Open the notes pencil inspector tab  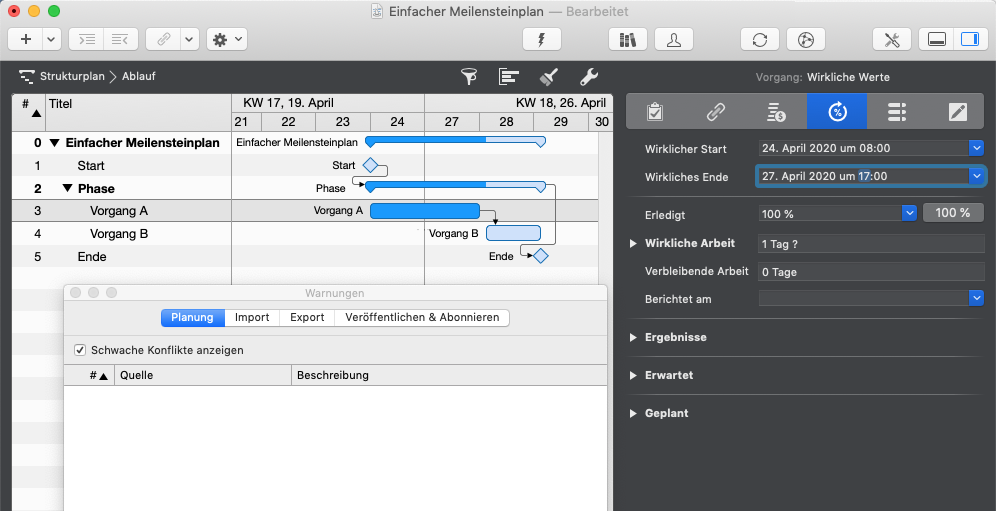click(958, 111)
